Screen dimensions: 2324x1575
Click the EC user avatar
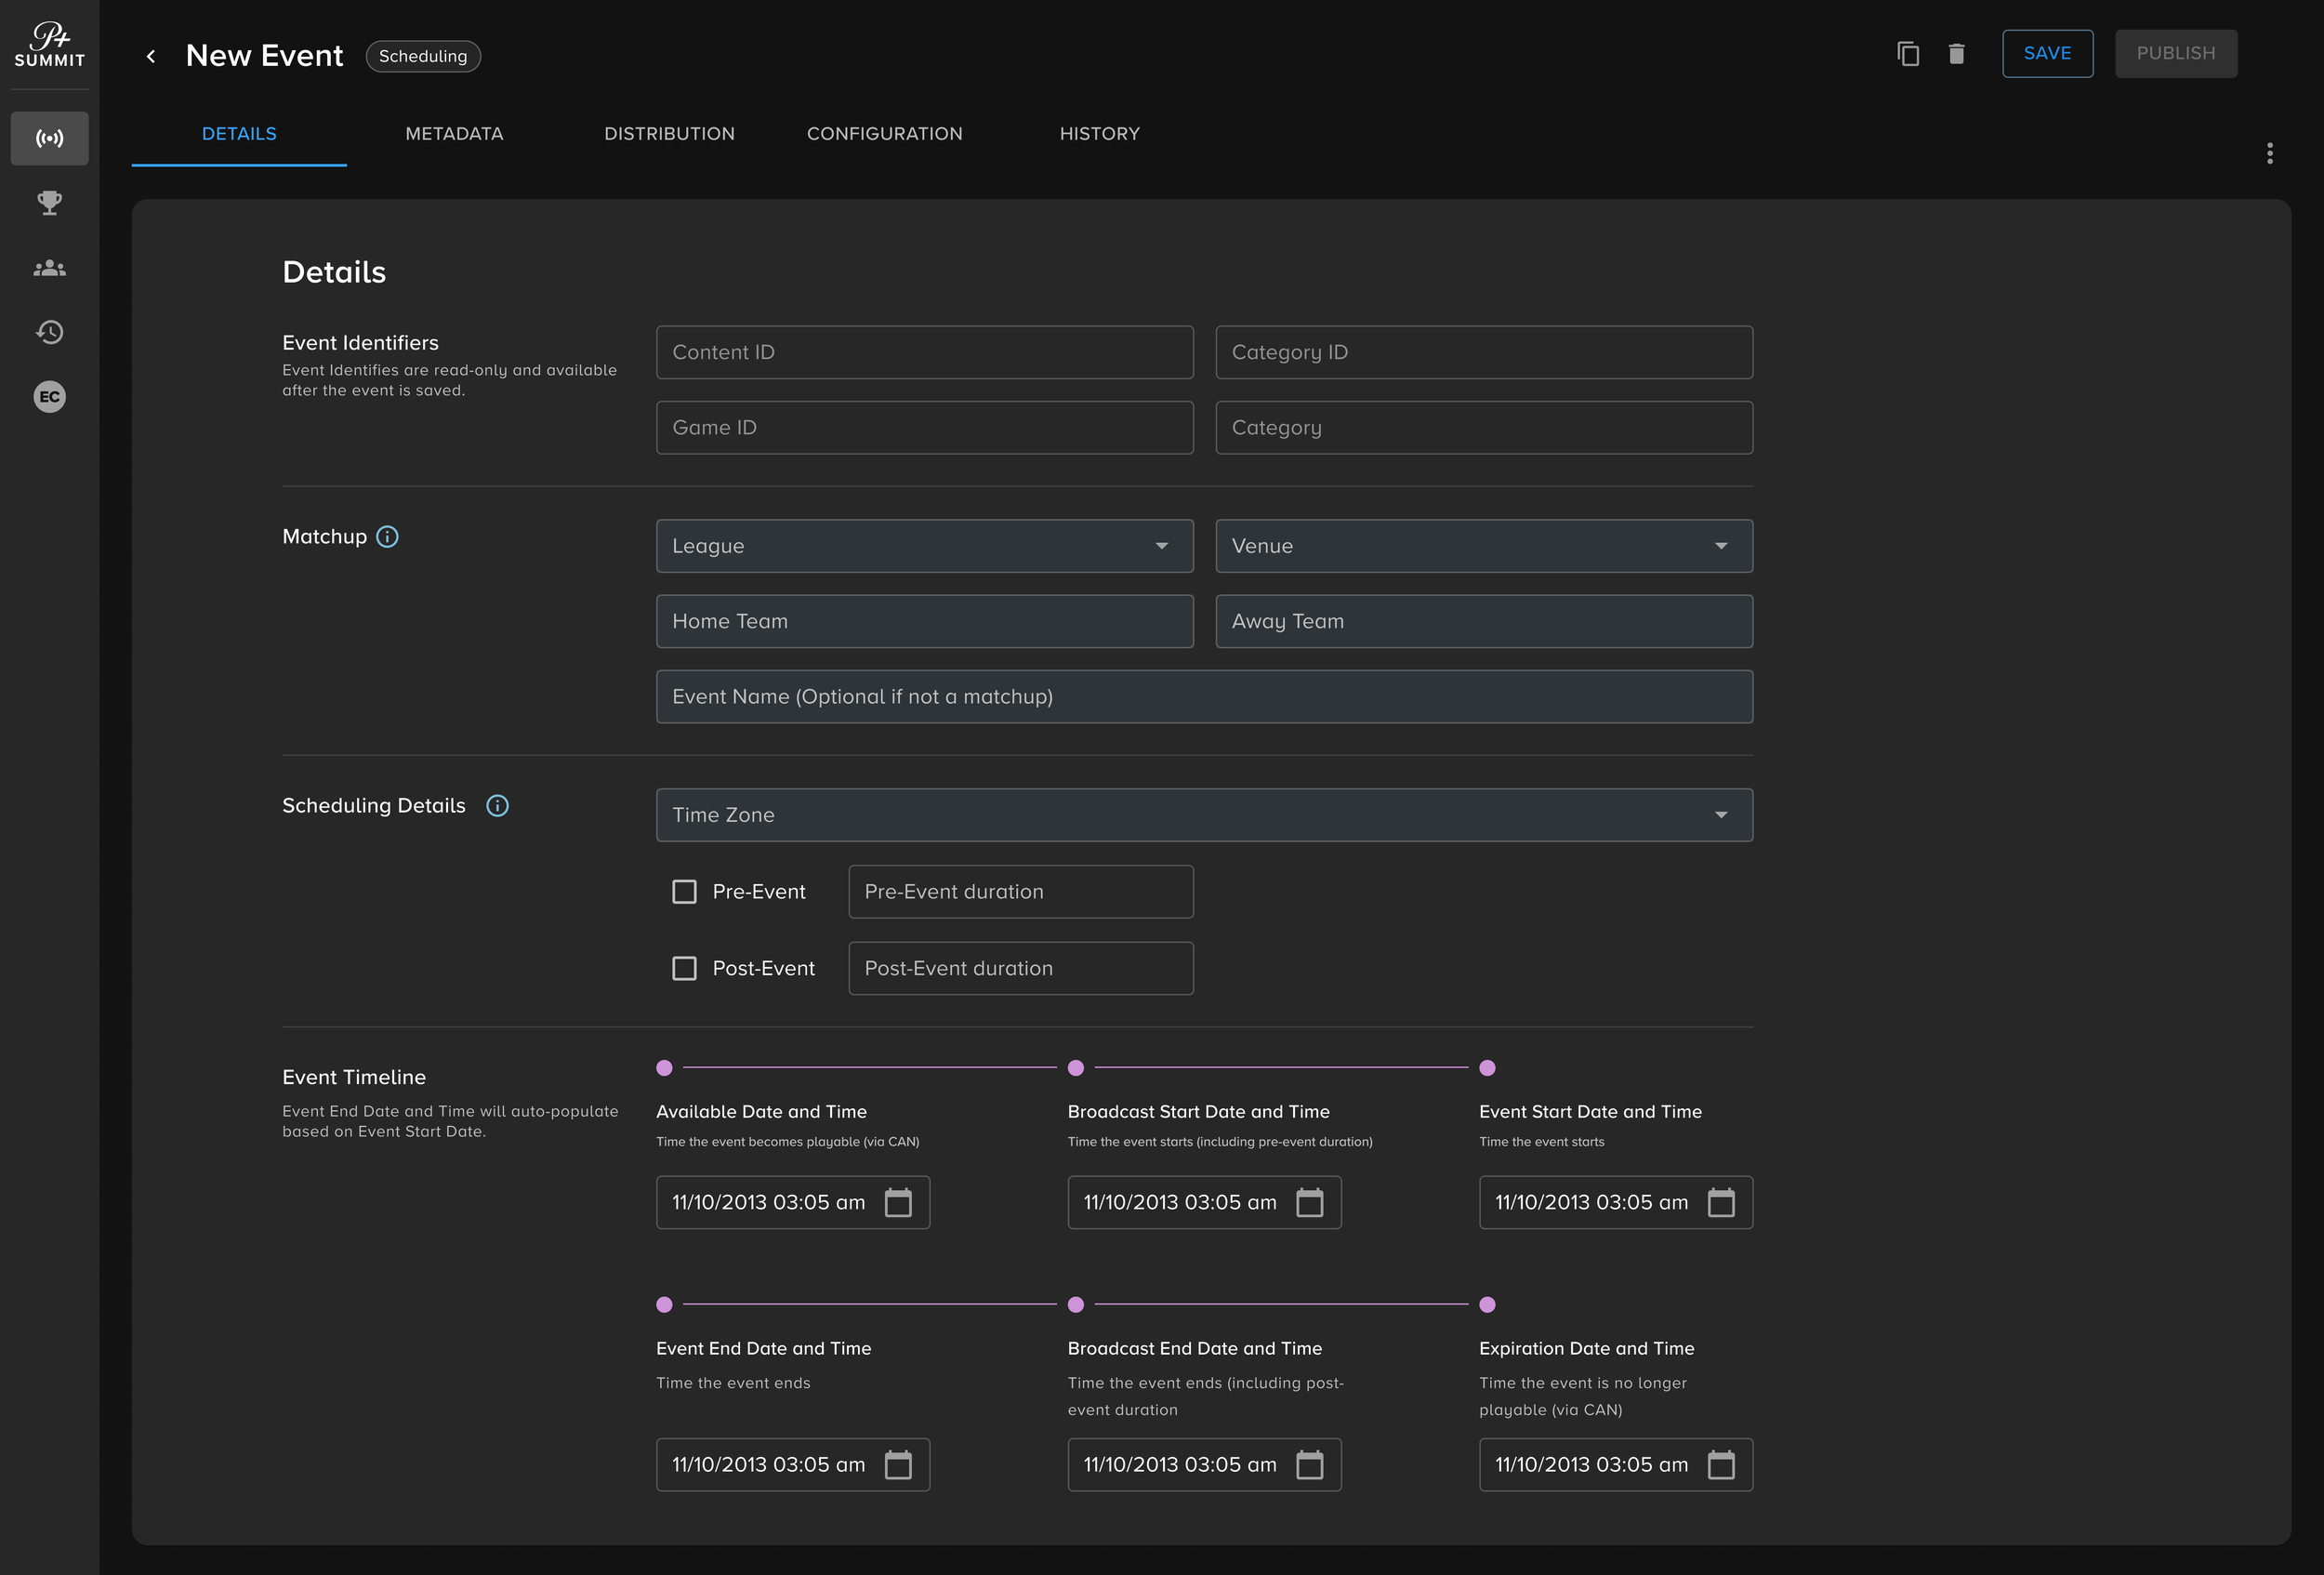pos(49,397)
